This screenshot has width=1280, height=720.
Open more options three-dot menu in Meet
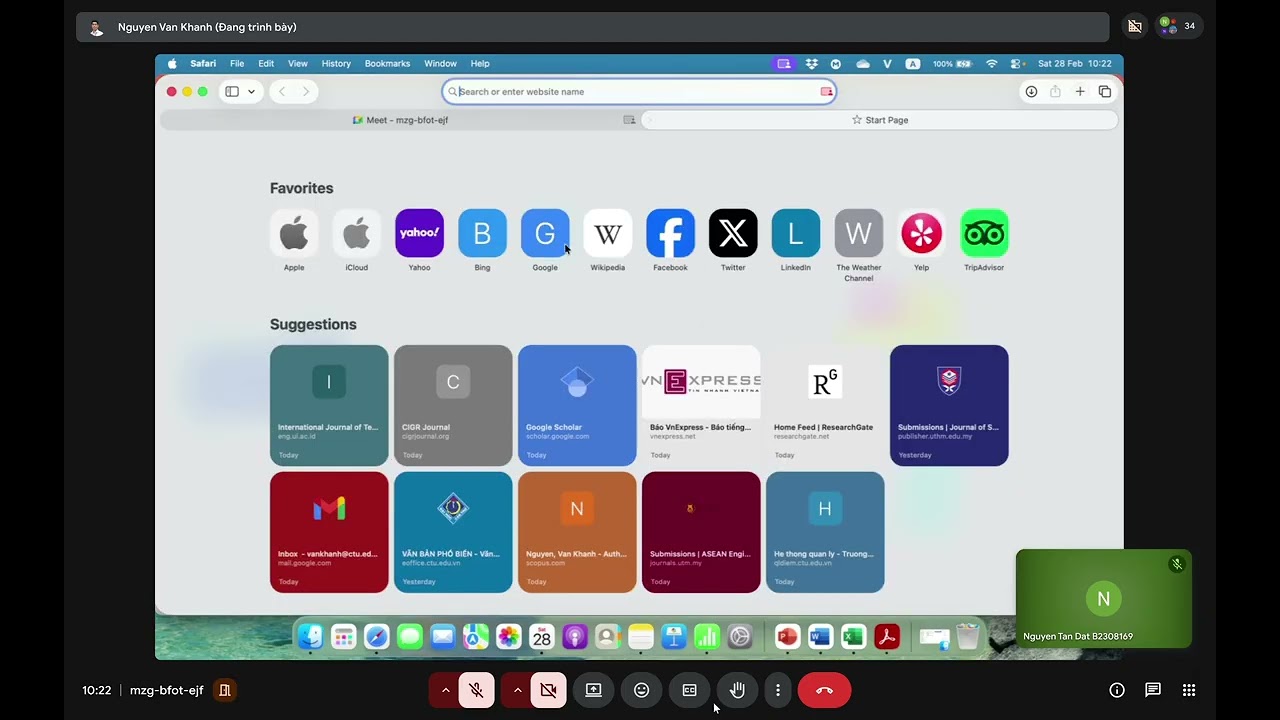pyautogui.click(x=777, y=690)
